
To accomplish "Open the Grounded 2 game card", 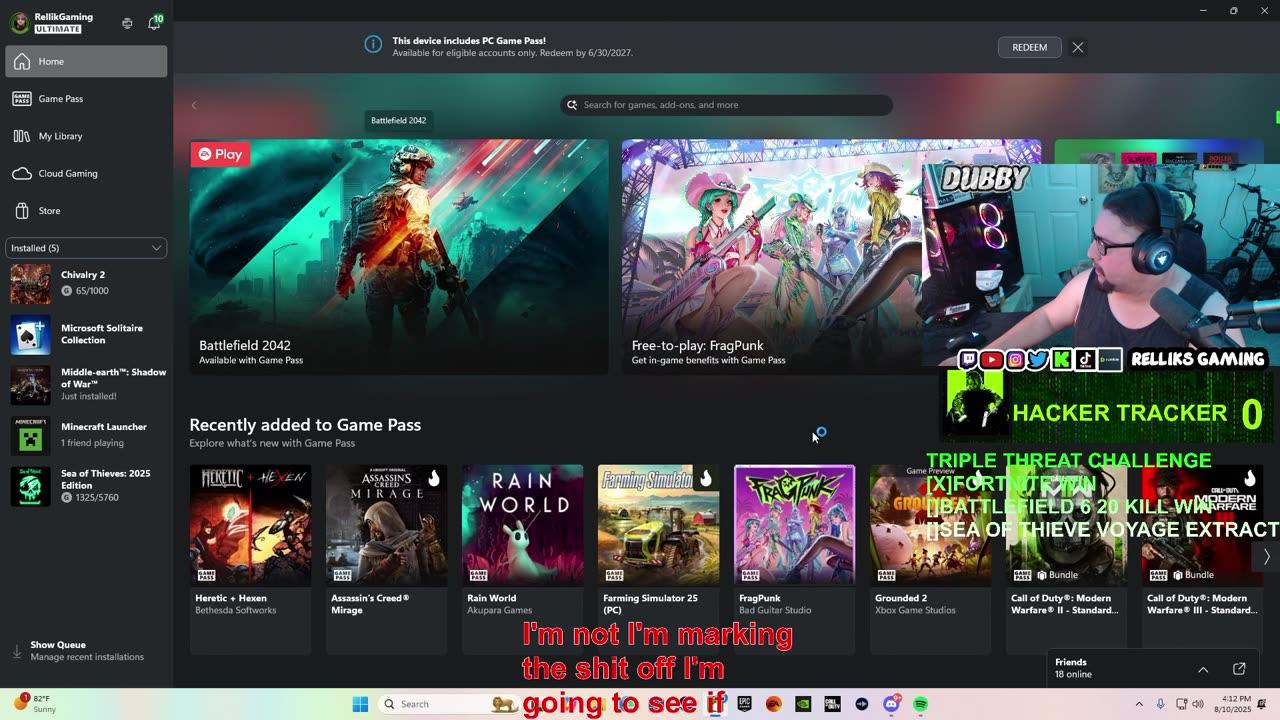I will (x=930, y=559).
